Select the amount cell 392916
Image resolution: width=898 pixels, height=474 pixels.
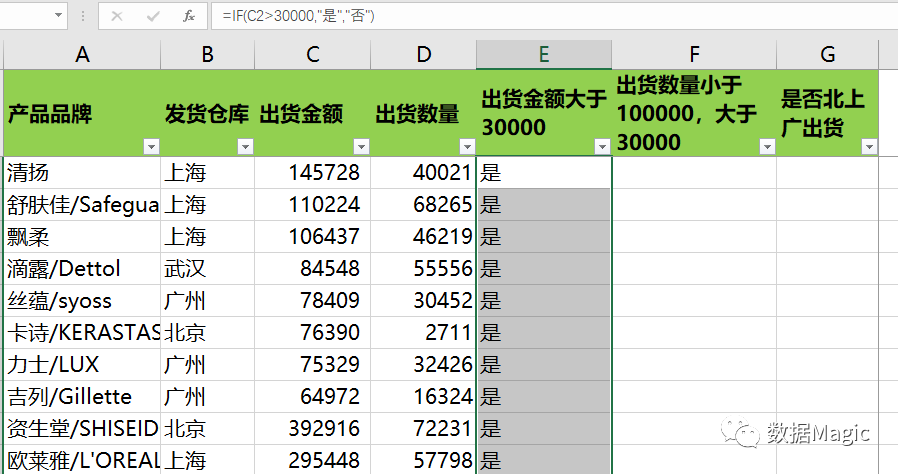313,429
